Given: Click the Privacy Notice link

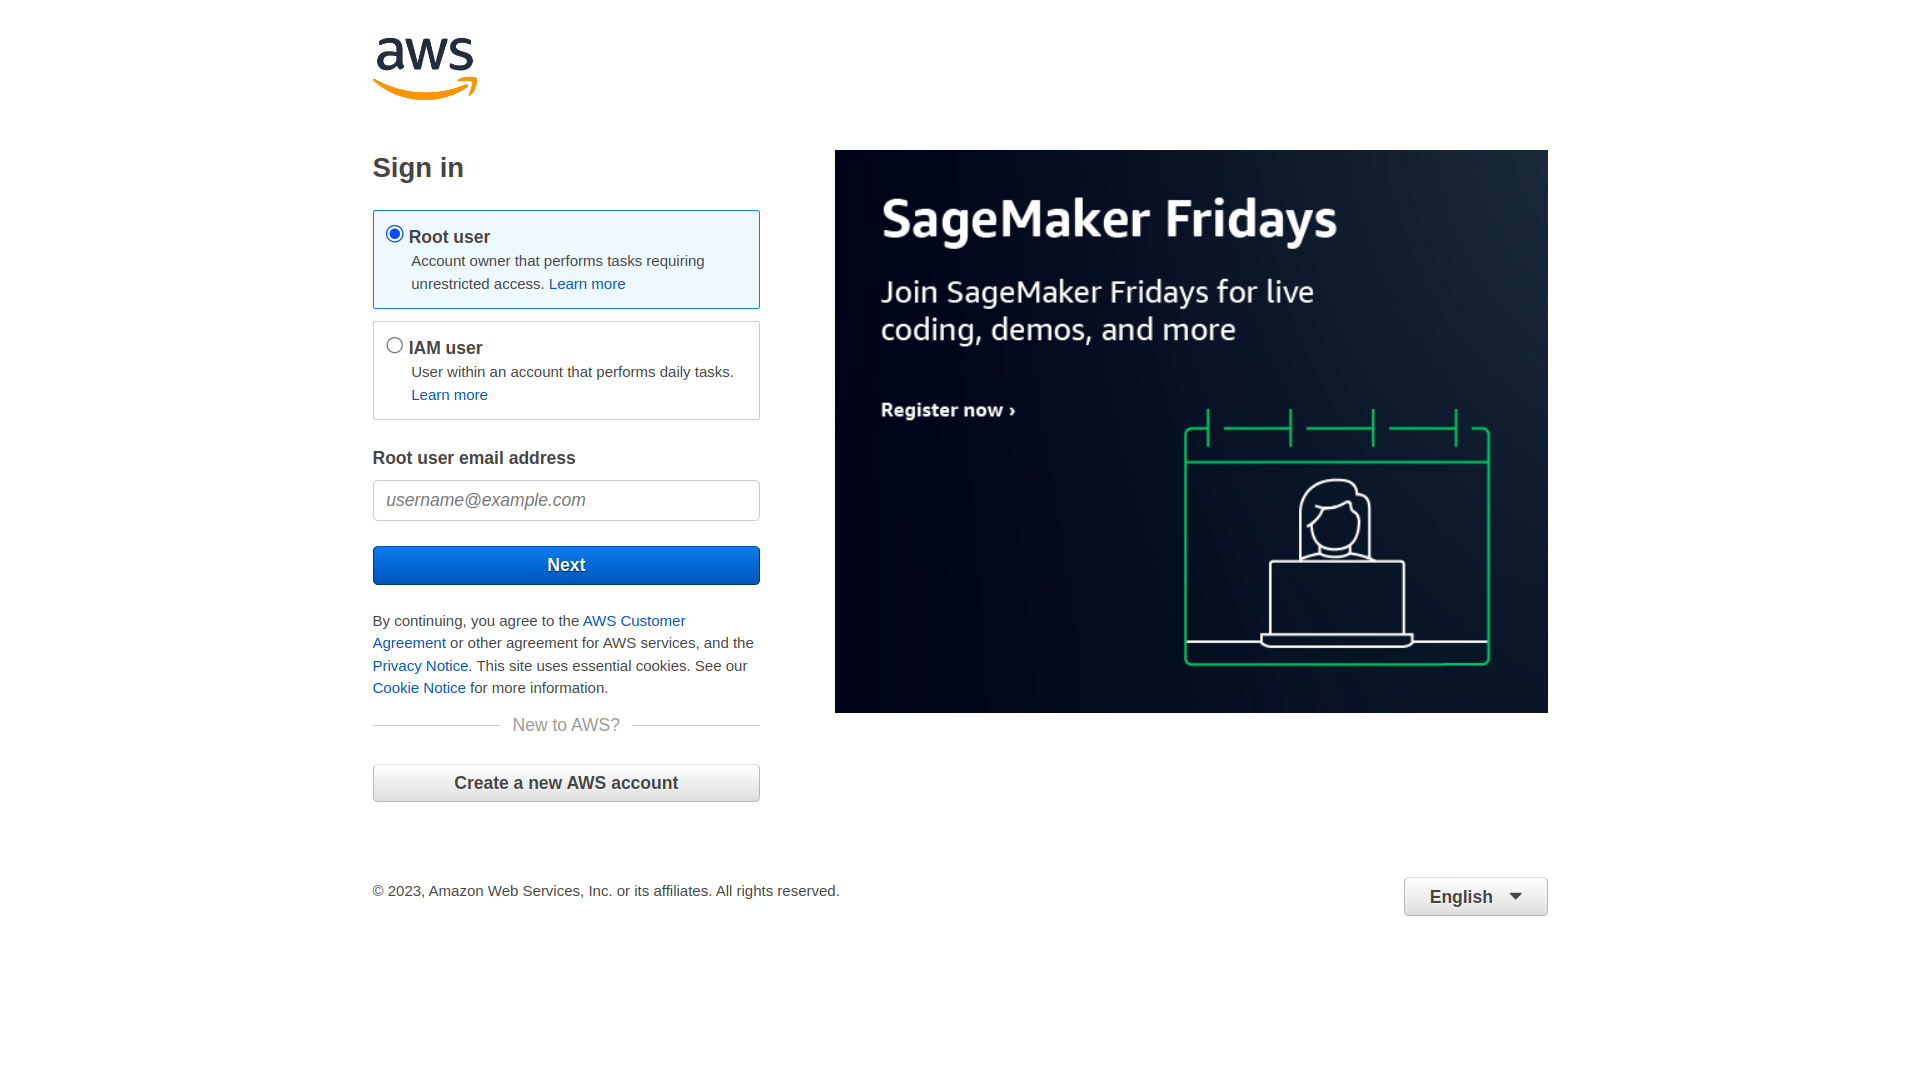Looking at the screenshot, I should click(419, 665).
